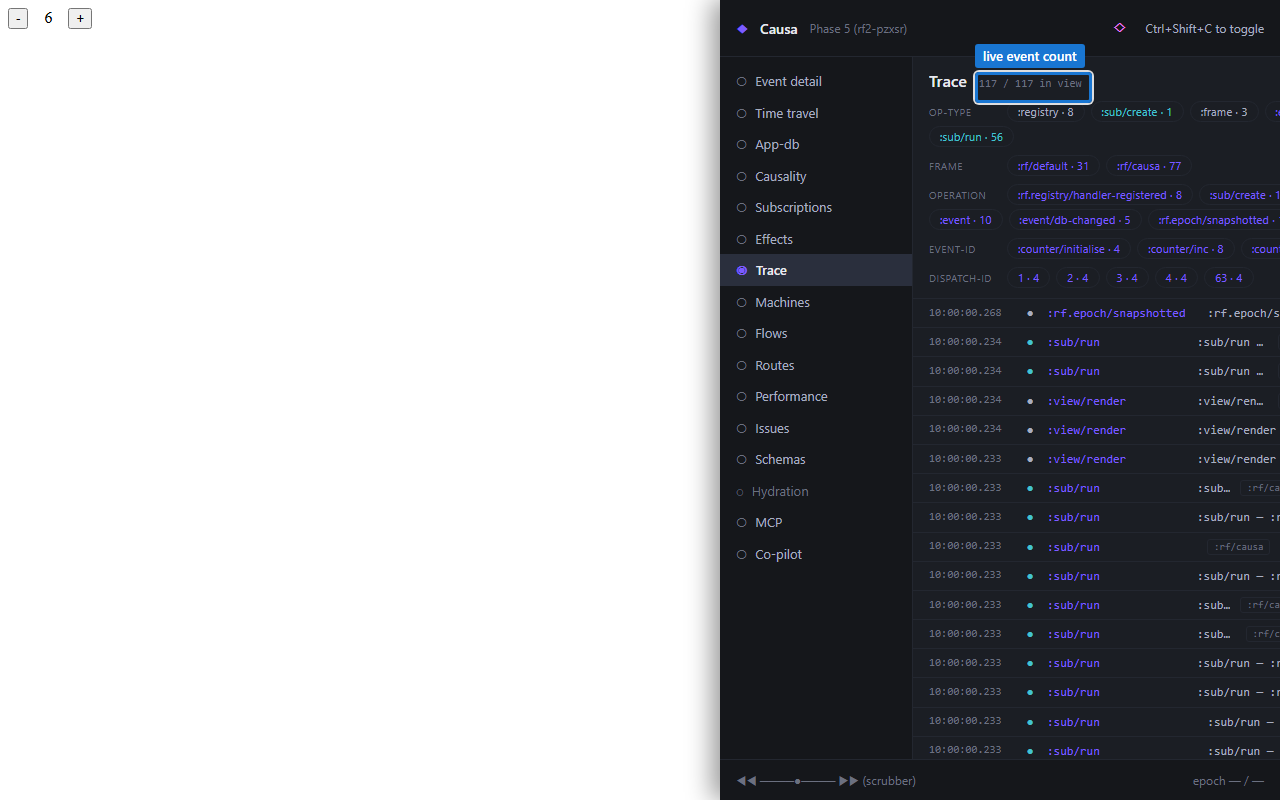Click the 'Ctrl+Shift+C to toggle' hint

pos(1204,29)
